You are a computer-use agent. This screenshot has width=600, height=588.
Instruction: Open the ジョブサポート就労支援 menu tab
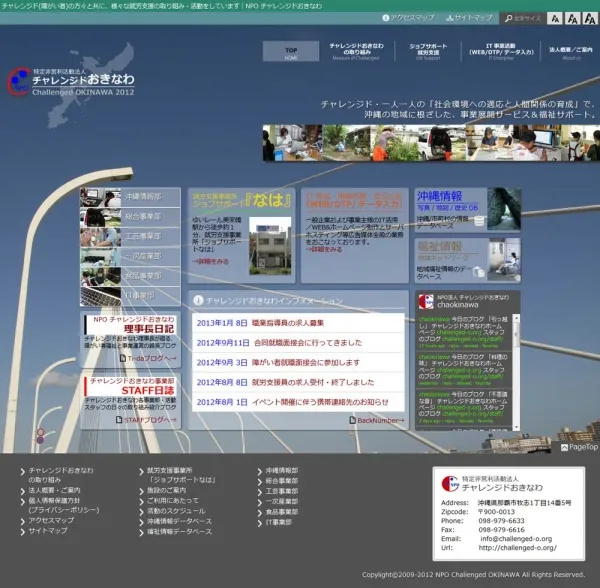(428, 52)
